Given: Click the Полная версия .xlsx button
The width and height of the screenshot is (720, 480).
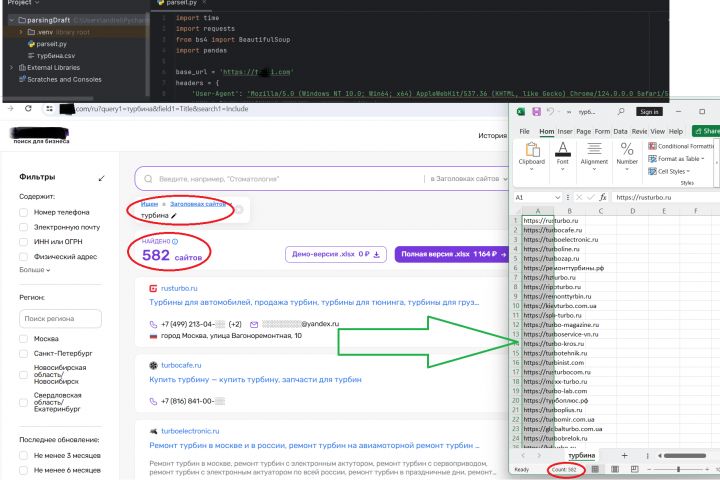Looking at the screenshot, I should 453,254.
